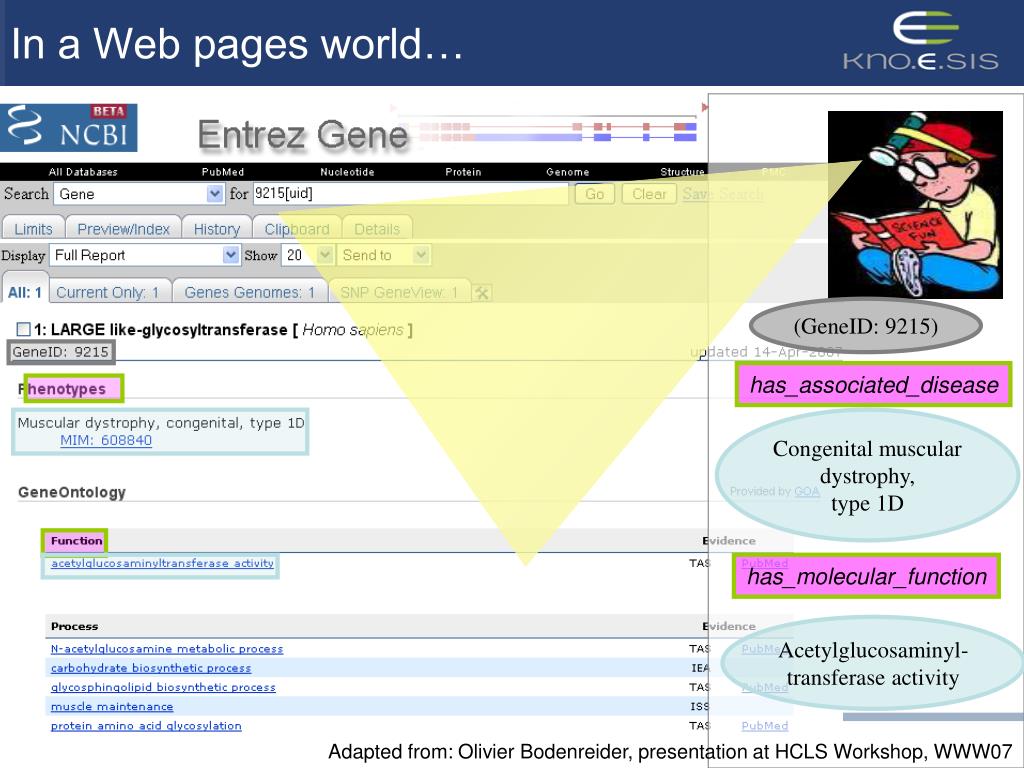1024x768 pixels.
Task: Click the has_molecular_function magenta box
Action: tap(867, 576)
